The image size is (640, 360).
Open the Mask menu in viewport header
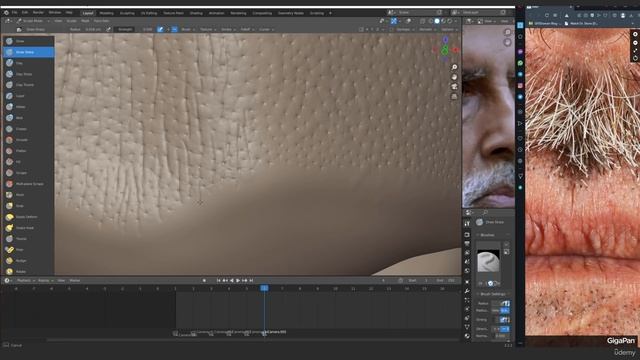(85, 21)
